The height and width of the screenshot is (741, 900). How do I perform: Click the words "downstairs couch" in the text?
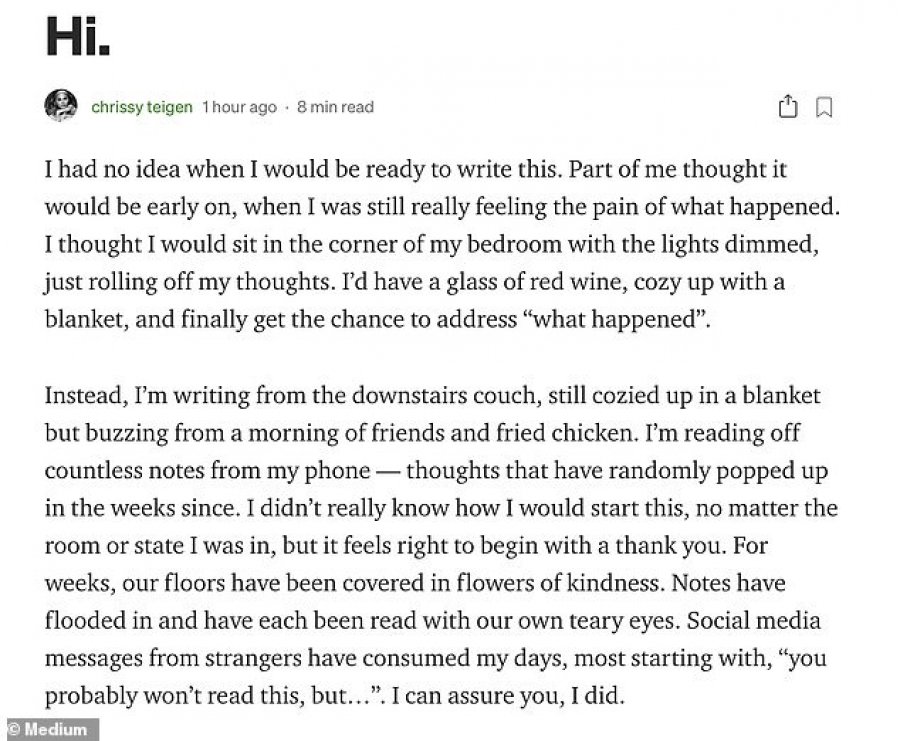446,395
